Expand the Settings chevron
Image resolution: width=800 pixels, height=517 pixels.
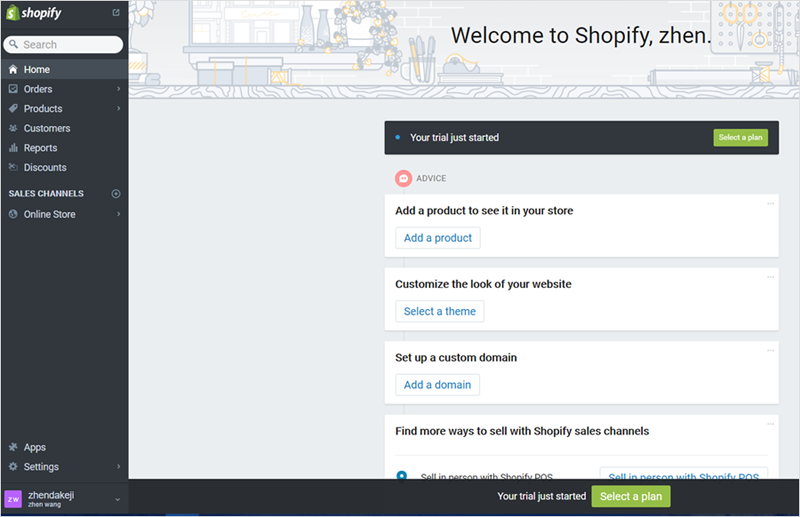tap(118, 466)
